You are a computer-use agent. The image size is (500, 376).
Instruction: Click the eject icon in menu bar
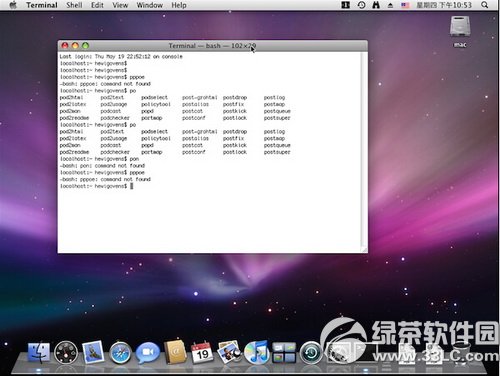pyautogui.click(x=390, y=5)
